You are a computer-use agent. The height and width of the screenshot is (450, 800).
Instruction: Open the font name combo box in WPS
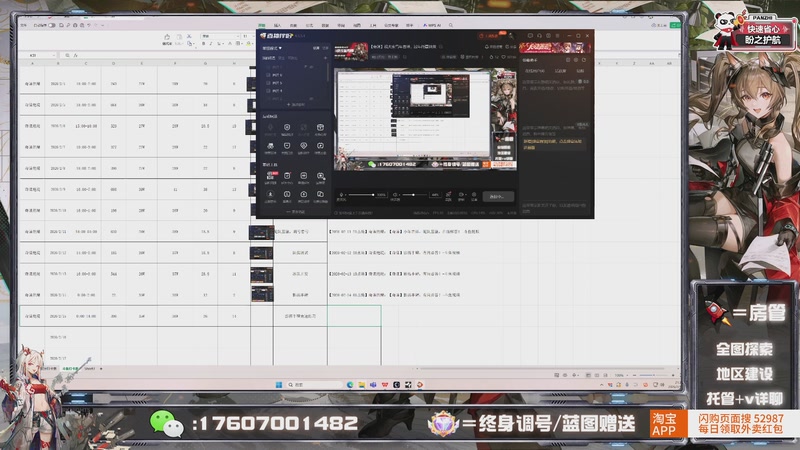pos(220,36)
